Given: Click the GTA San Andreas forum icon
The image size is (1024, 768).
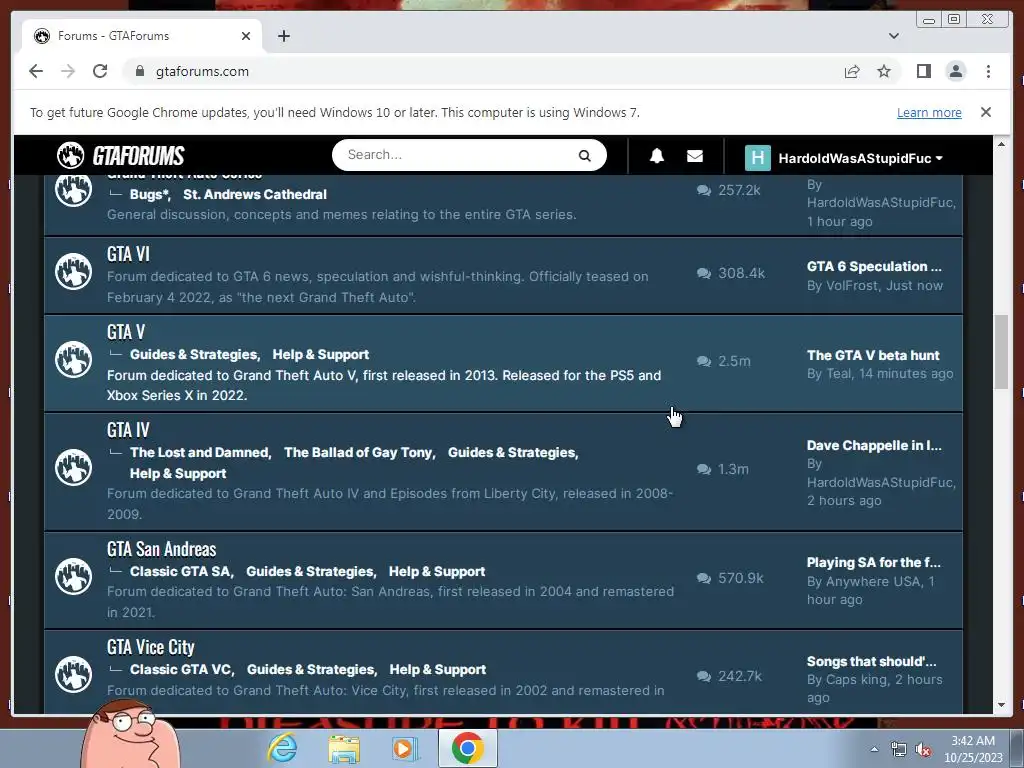Looking at the screenshot, I should coord(74,576).
